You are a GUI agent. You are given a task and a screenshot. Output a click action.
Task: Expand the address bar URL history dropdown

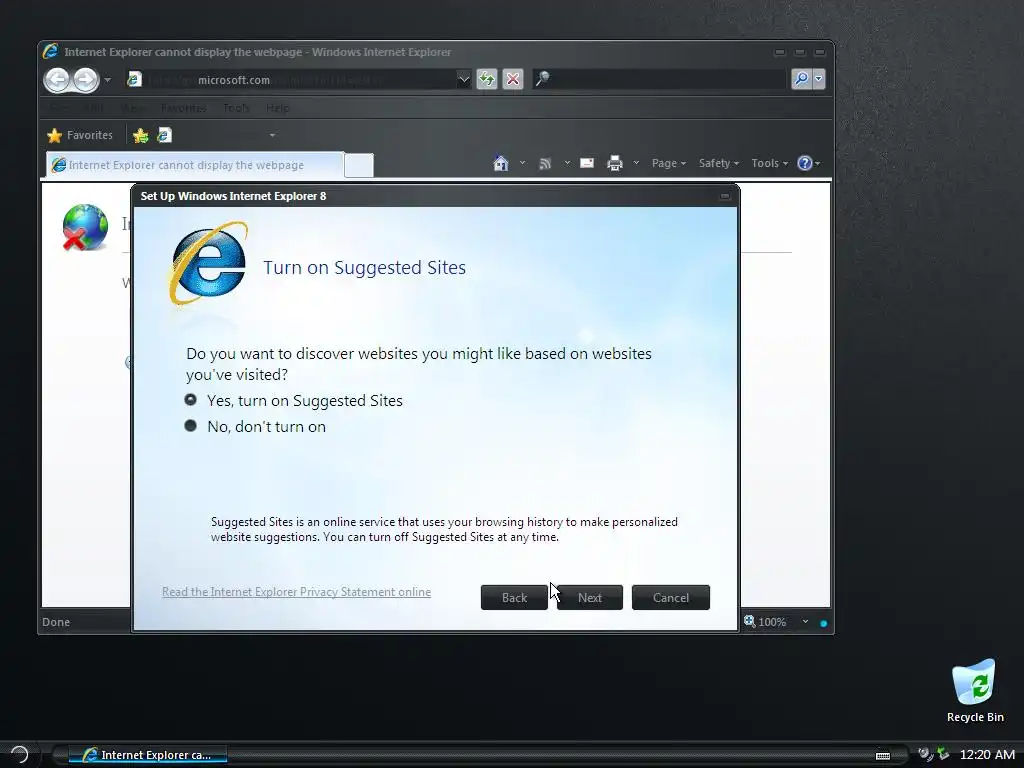464,80
